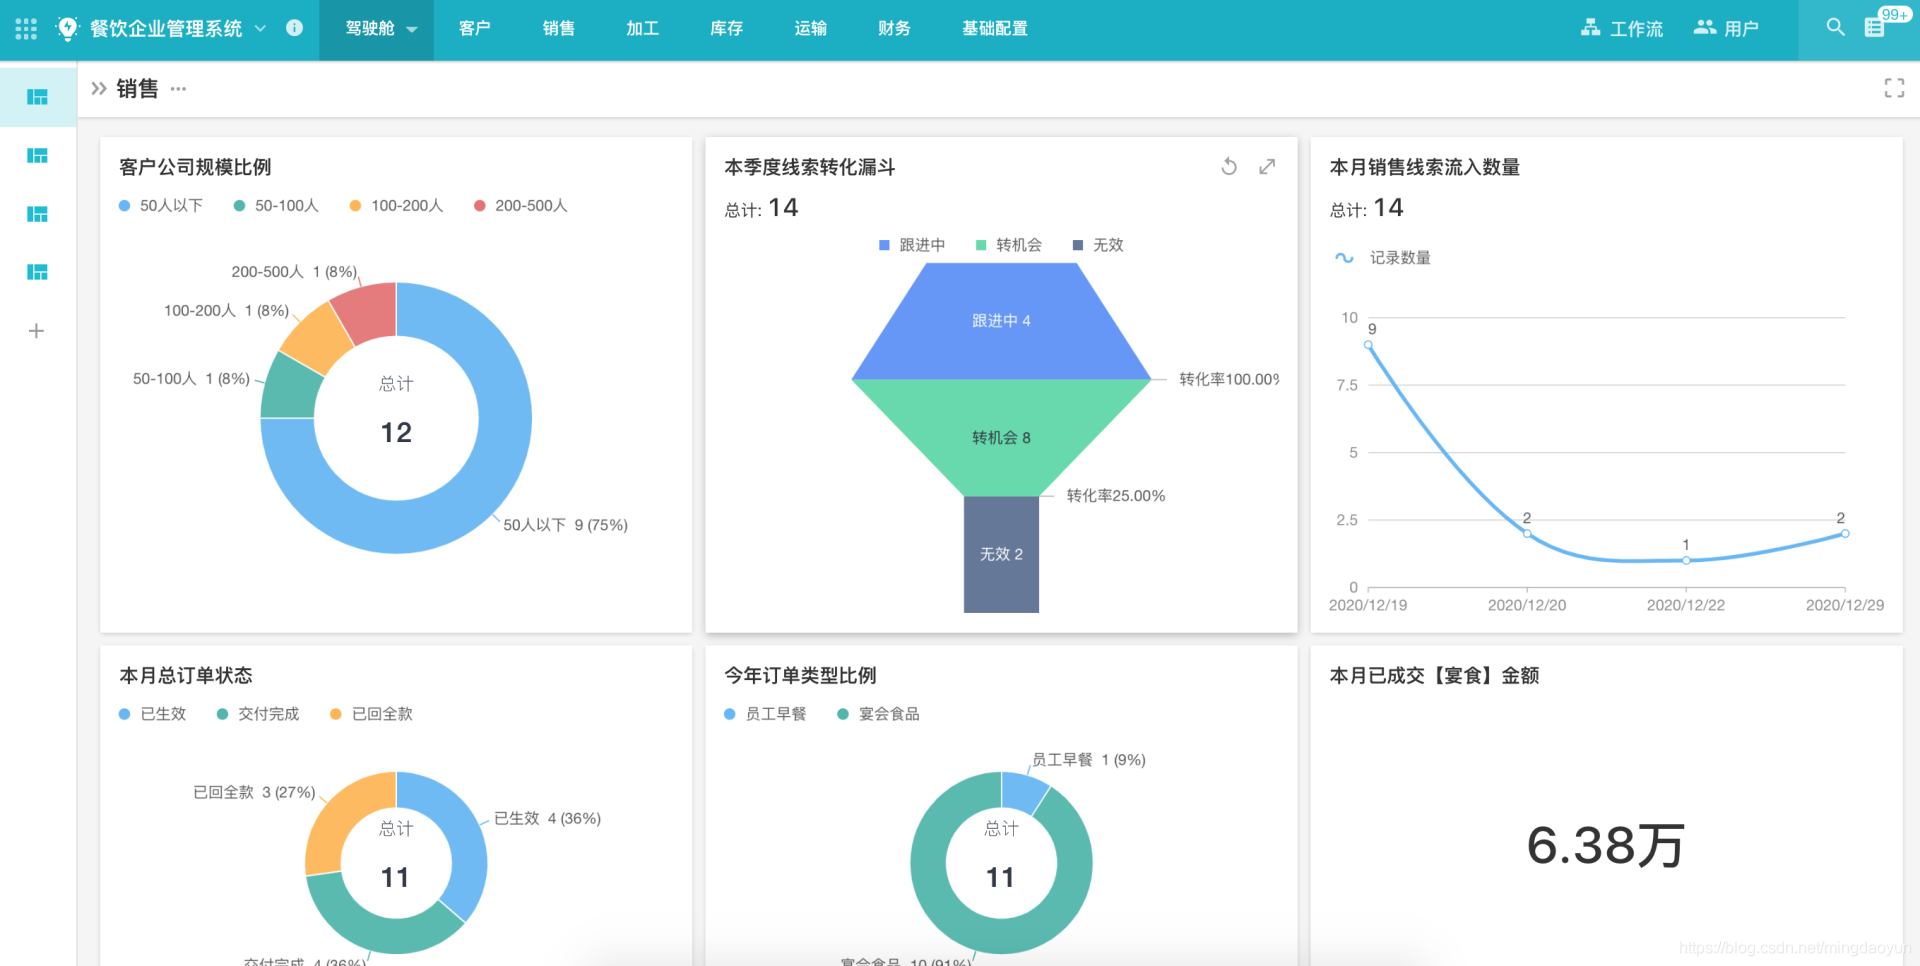1920x966 pixels.
Task: Click the lightbulb system logo icon
Action: [x=67, y=28]
